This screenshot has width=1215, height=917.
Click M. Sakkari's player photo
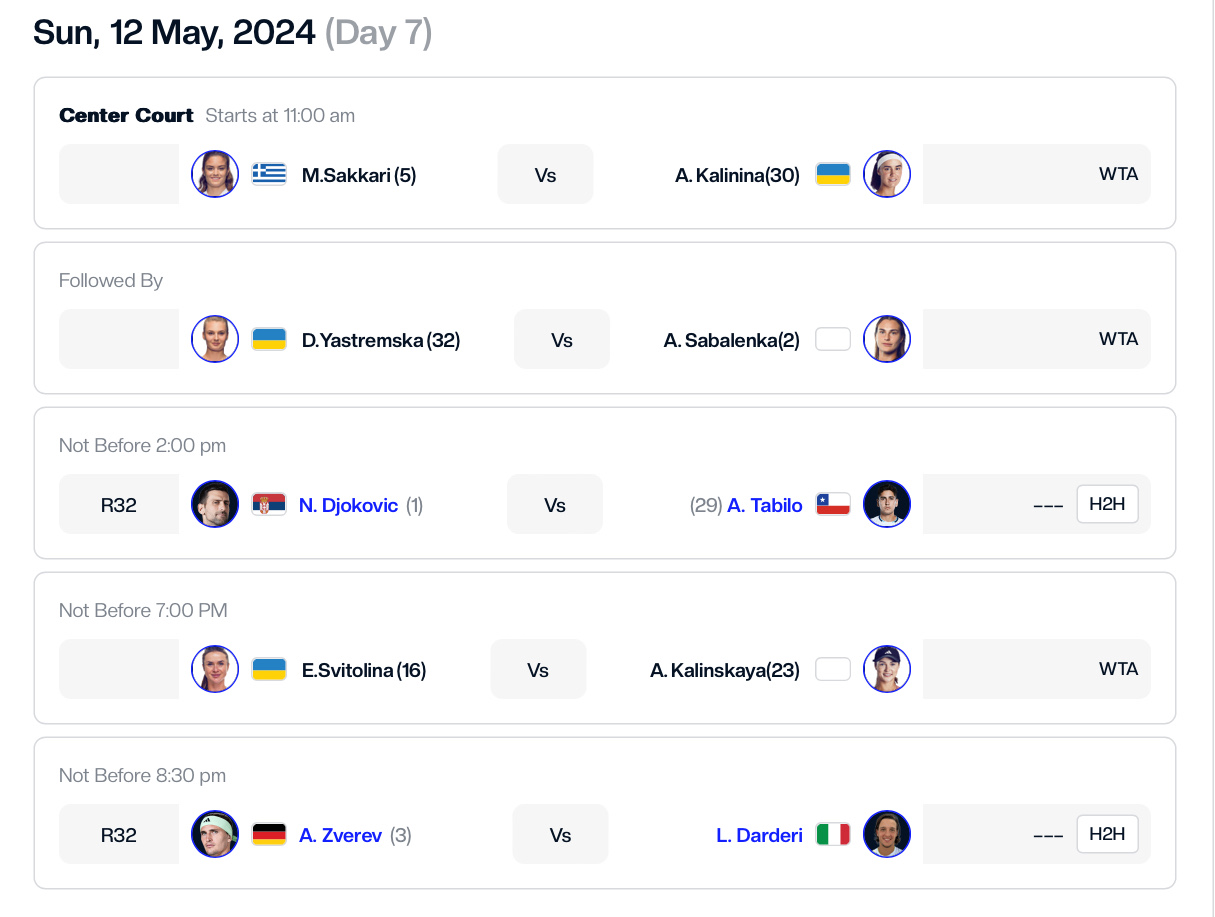[x=215, y=174]
